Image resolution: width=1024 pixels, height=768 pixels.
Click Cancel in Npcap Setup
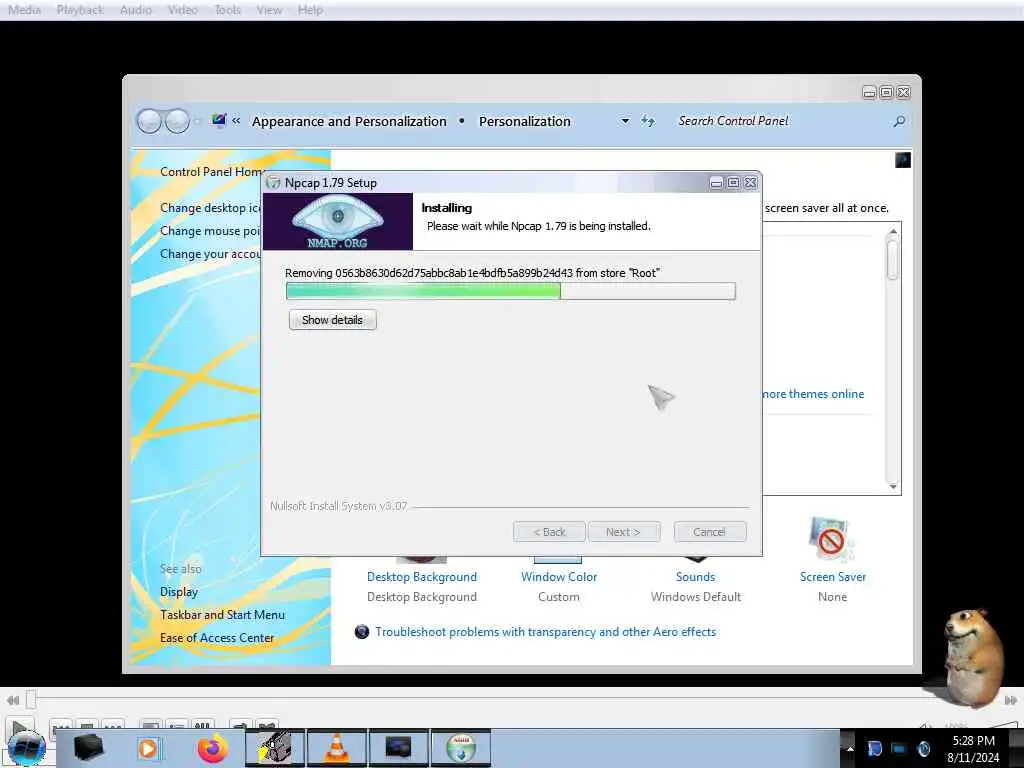click(x=709, y=532)
